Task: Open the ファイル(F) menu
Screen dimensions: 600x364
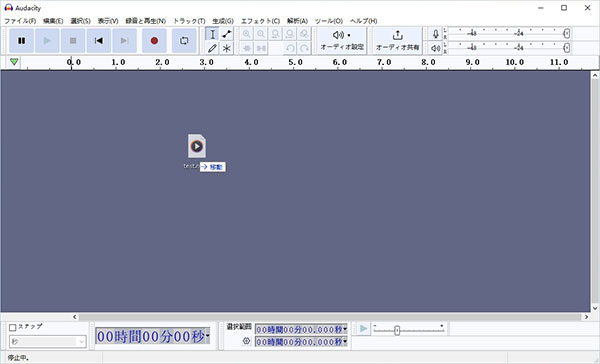Action: (20, 21)
